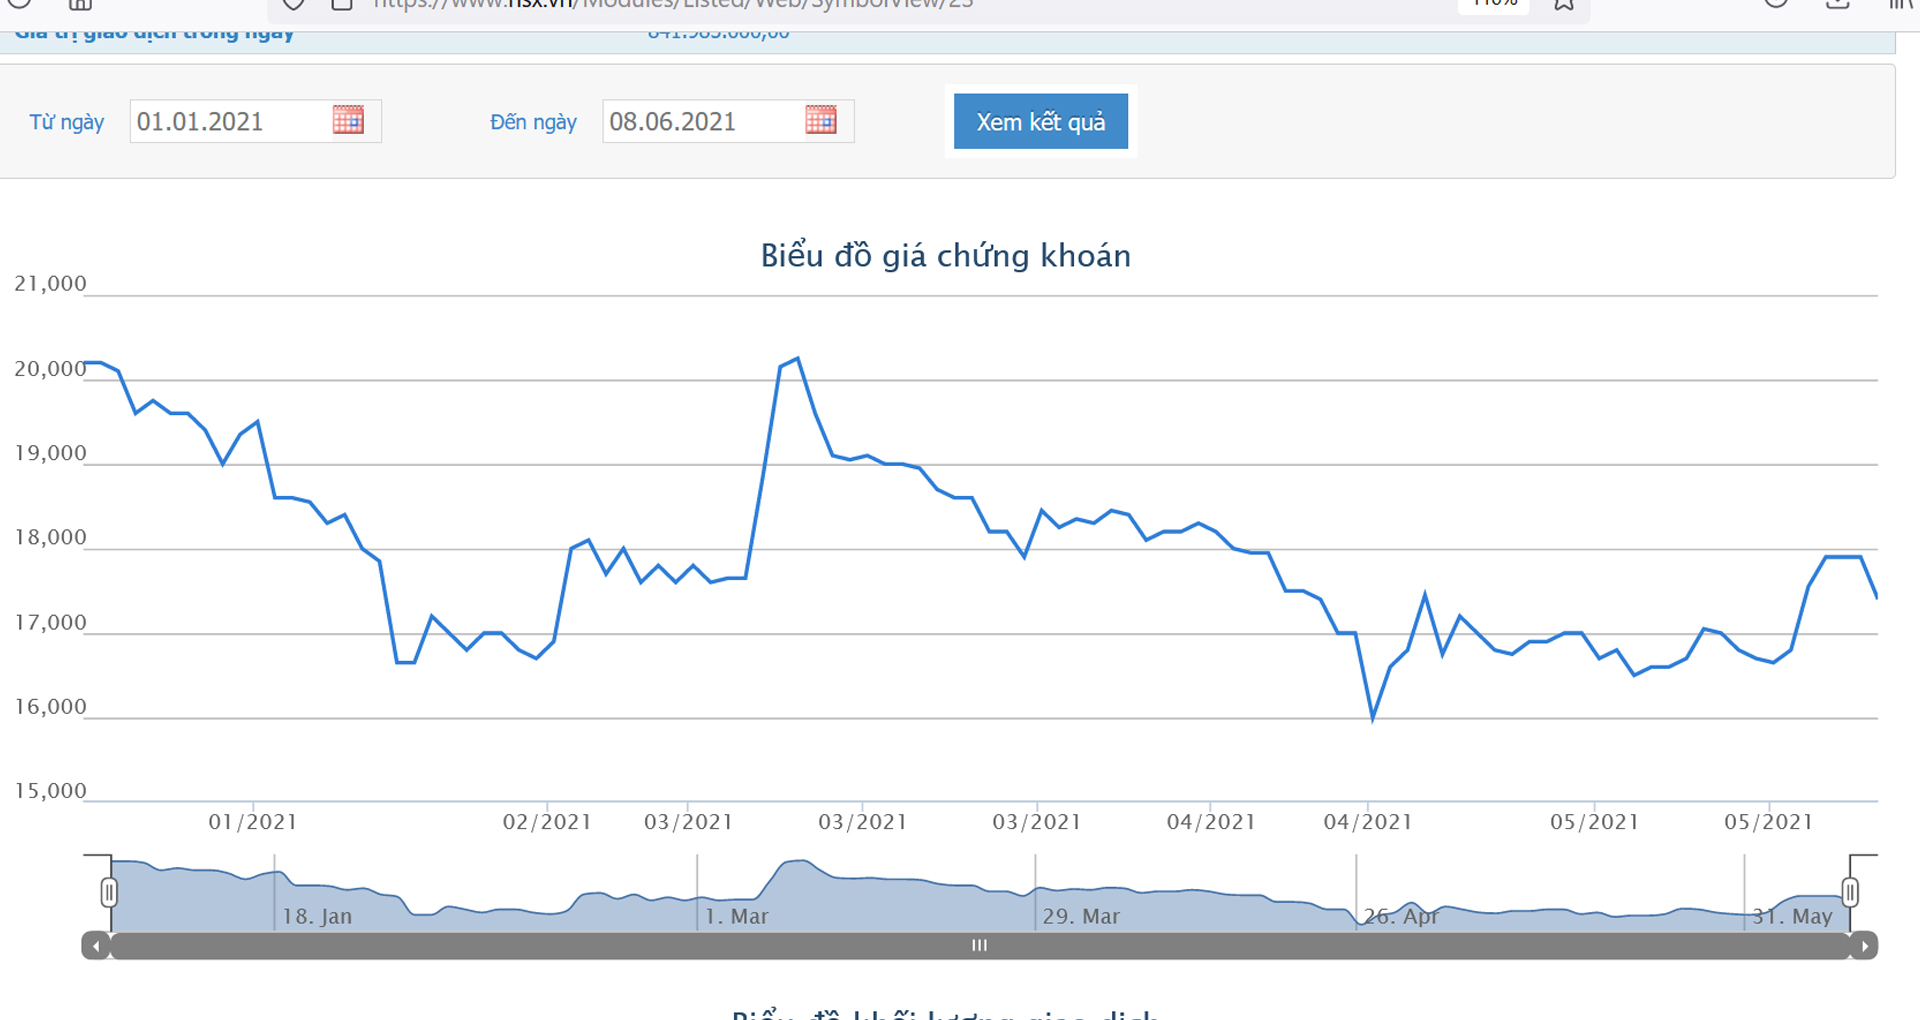Select the 18. Jan marker in the navigator
Viewport: 1920px width, 1020px height.
(317, 916)
